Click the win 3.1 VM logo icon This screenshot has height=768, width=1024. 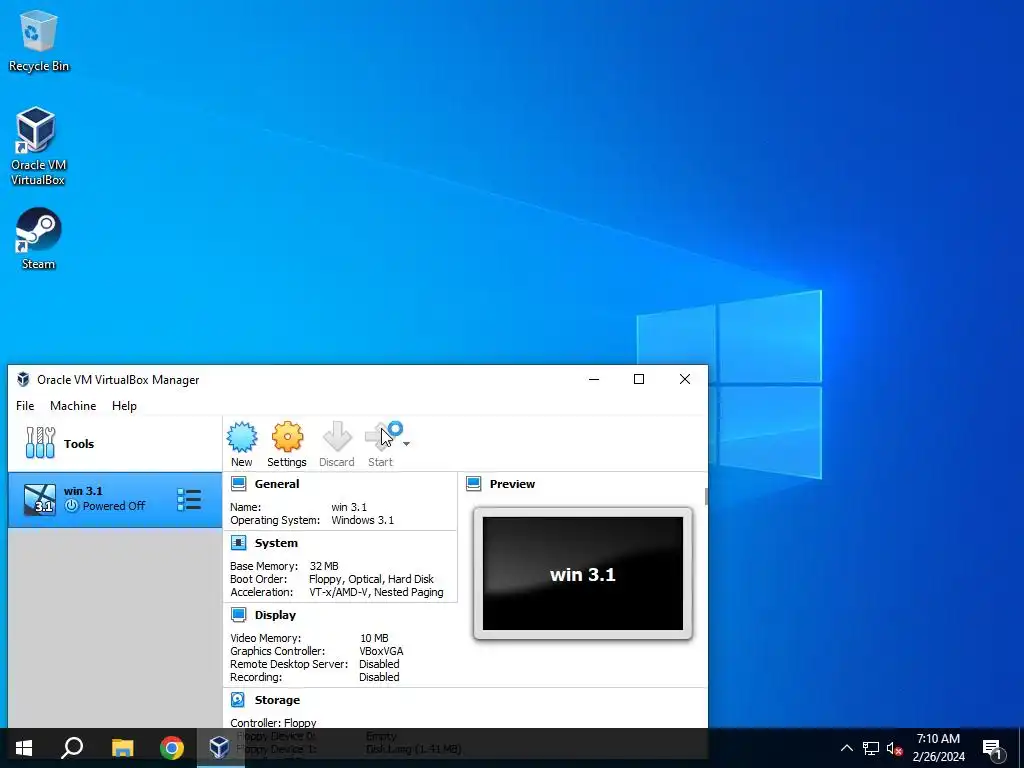40,500
